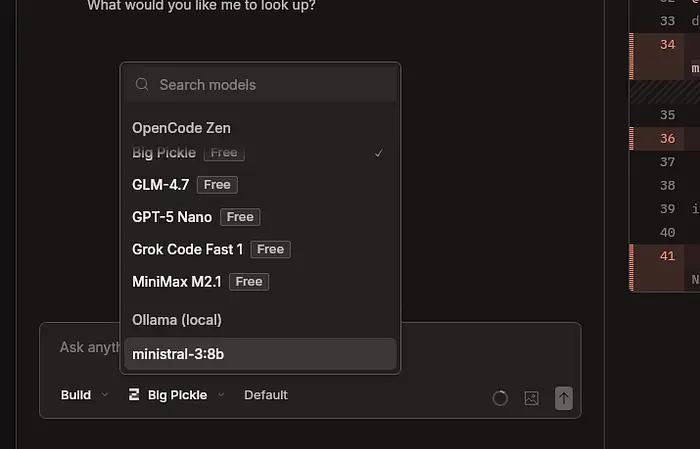Open the Default variant selector
The image size is (700, 449).
coord(266,395)
